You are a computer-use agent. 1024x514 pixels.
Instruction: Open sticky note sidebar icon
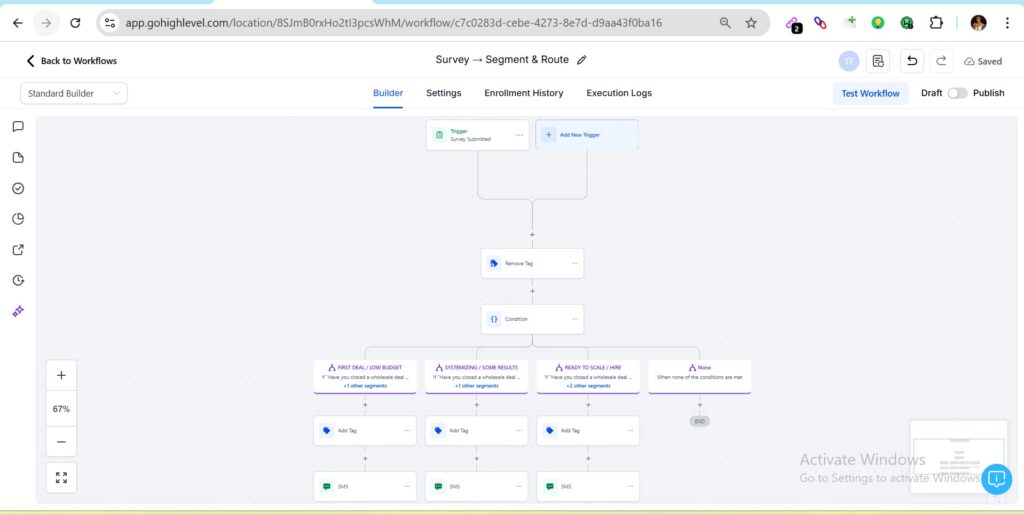tap(18, 157)
